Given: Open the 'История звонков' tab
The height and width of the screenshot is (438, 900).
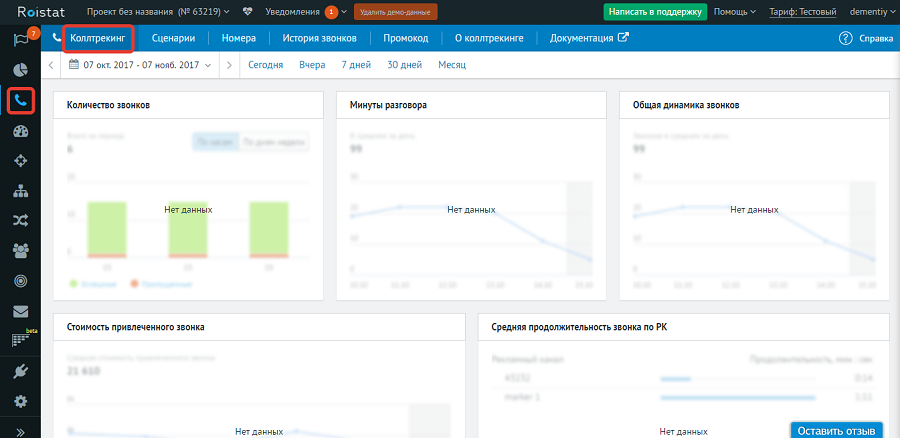Looking at the screenshot, I should [318, 38].
